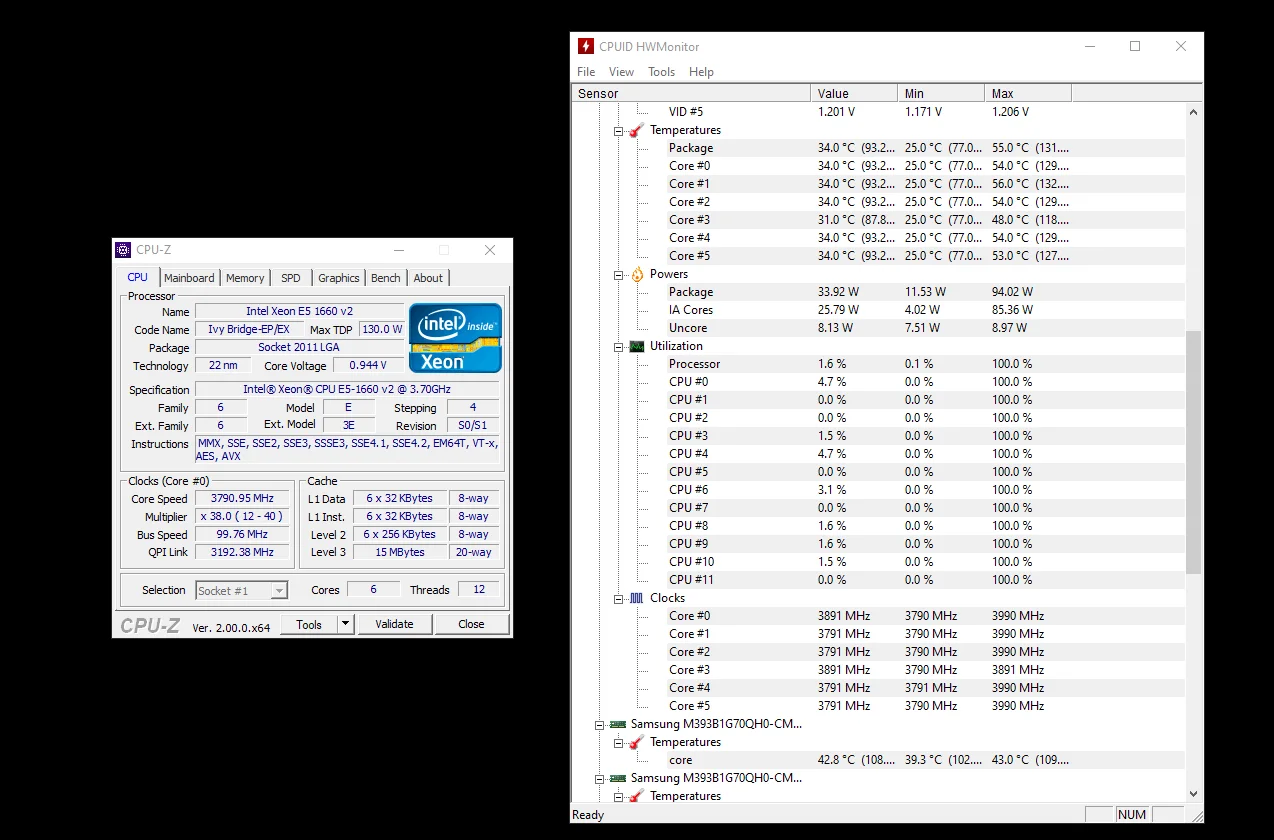Click the Sensor column header
The image size is (1274, 840).
coord(691,93)
